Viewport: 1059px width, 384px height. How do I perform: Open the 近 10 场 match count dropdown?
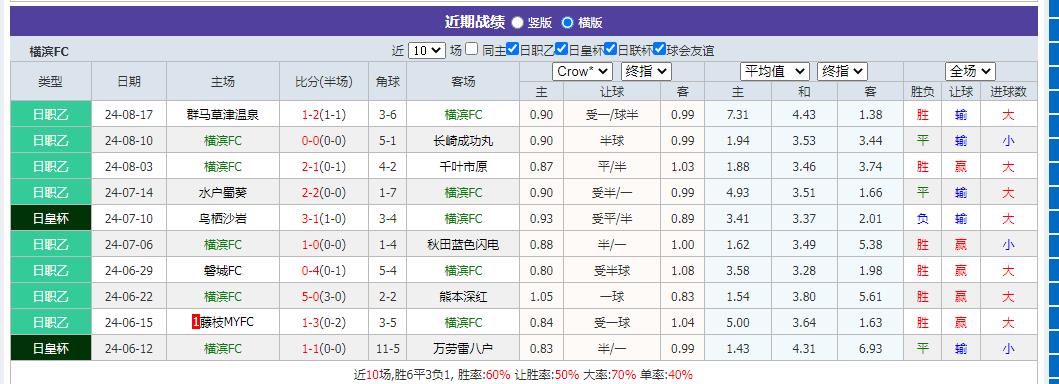tap(427, 50)
